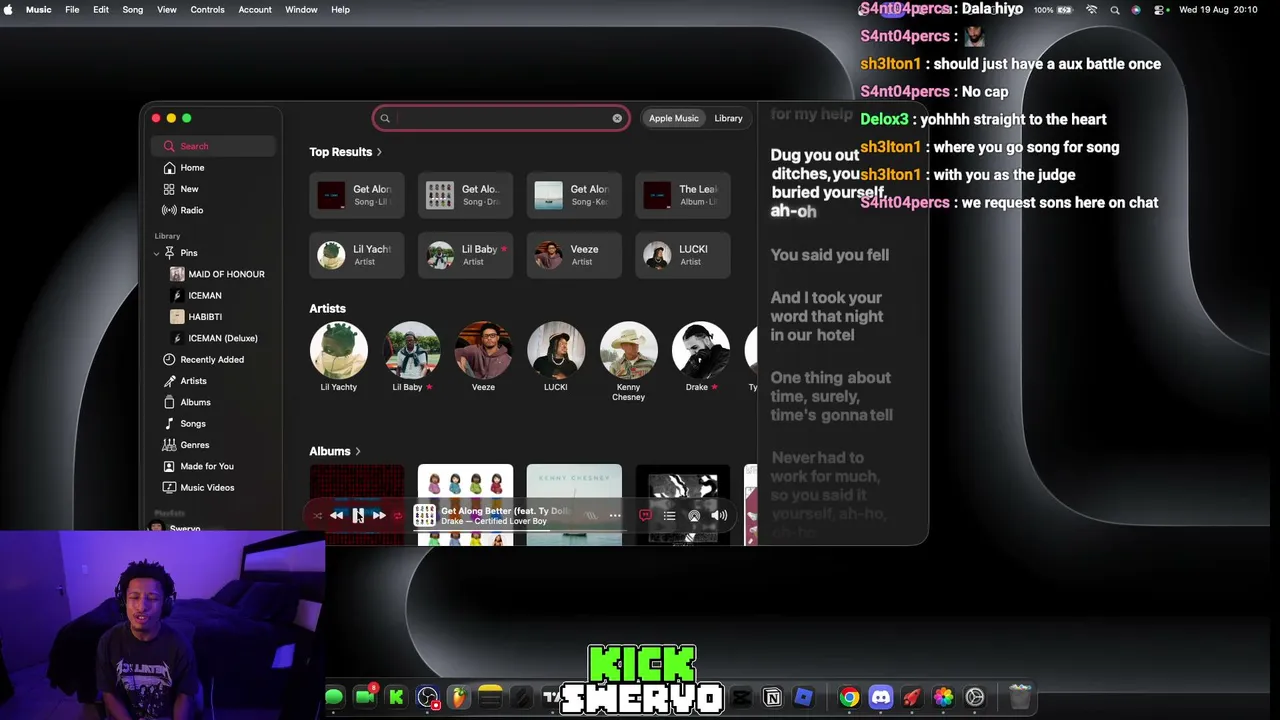Clear the search field with X button

pyautogui.click(x=617, y=118)
